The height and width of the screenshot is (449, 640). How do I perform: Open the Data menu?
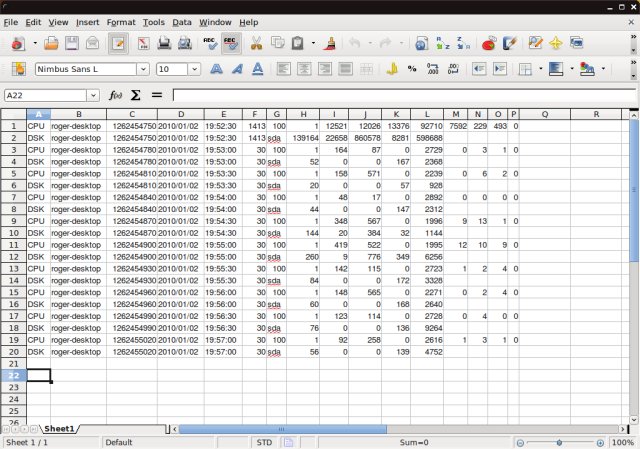click(182, 22)
